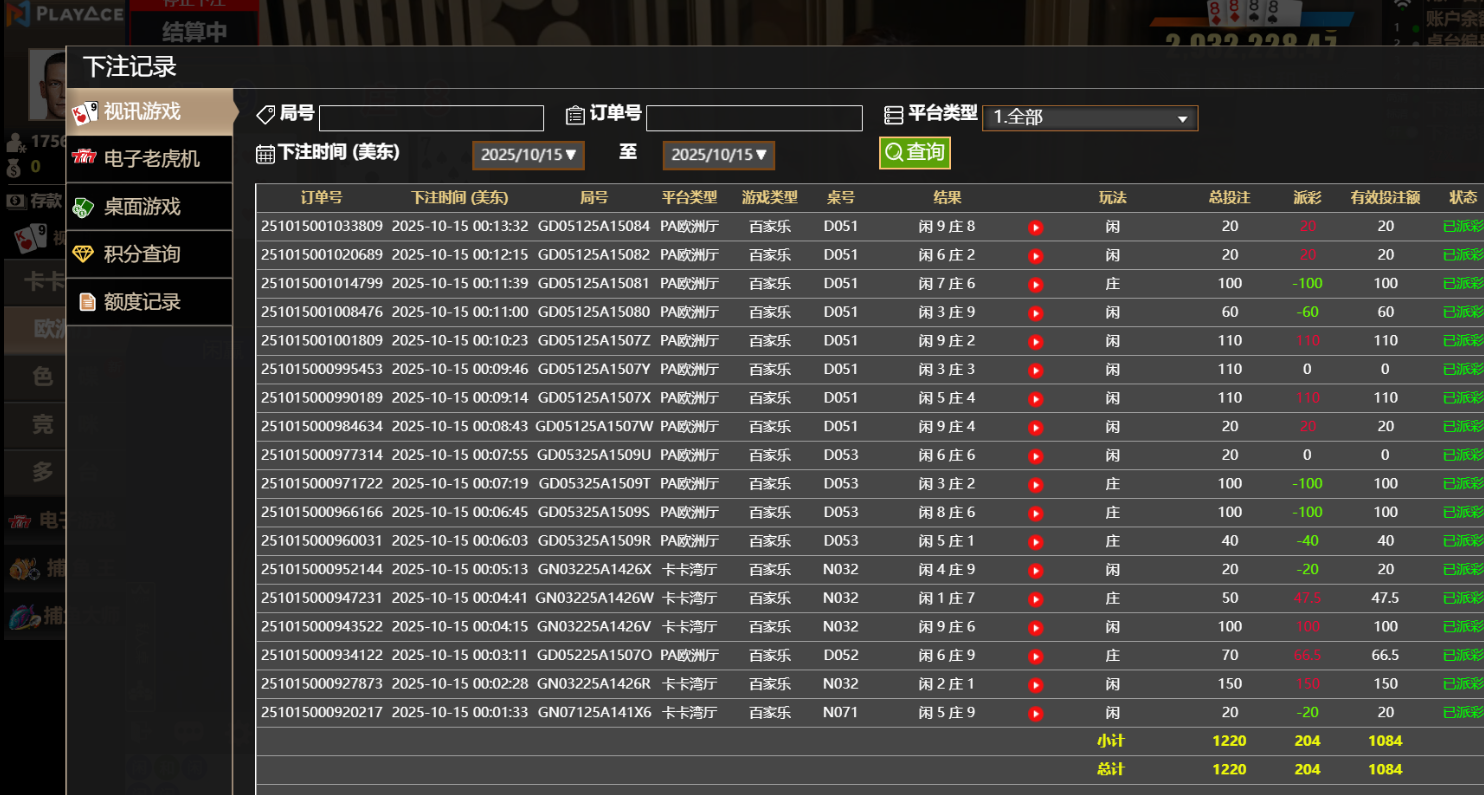This screenshot has height=795, width=1484.
Task: Select the 视讯游戏 tab
Action: click(x=150, y=112)
